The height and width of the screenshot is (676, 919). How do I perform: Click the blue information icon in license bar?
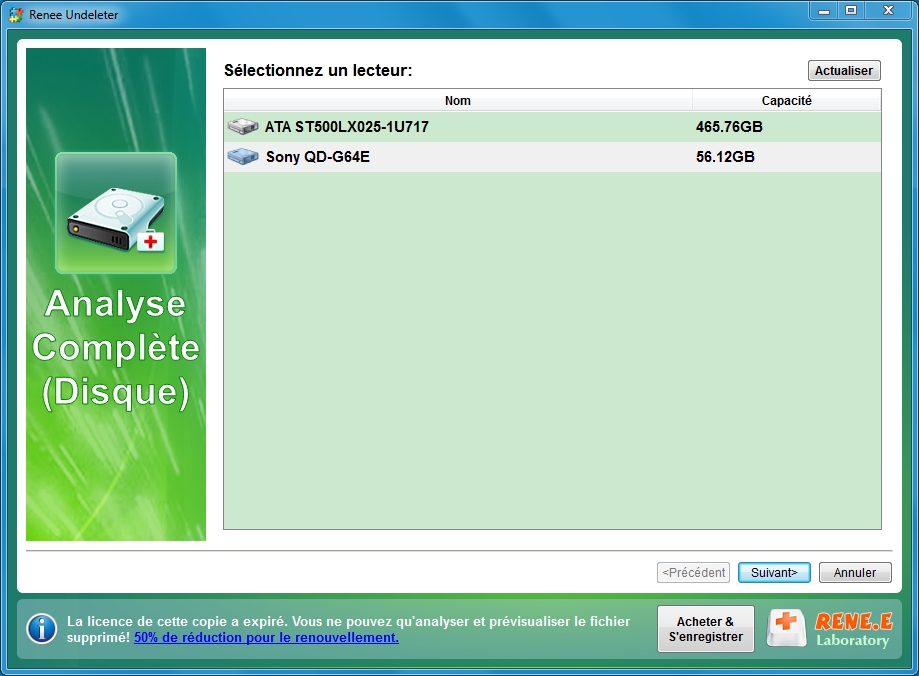[x=42, y=629]
